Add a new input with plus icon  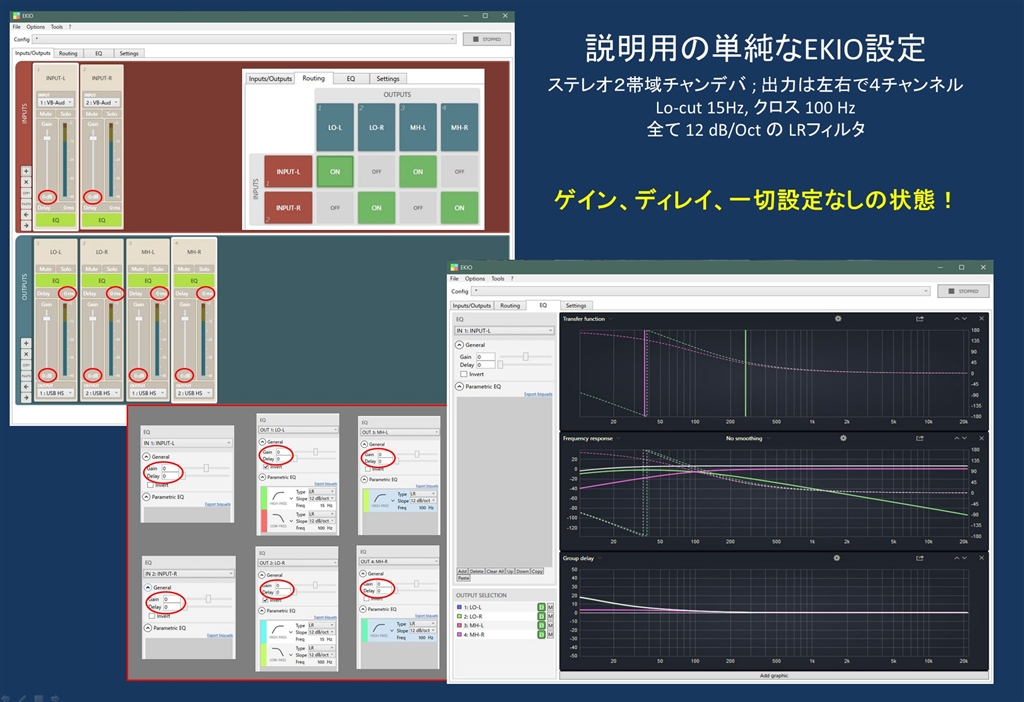[x=26, y=171]
